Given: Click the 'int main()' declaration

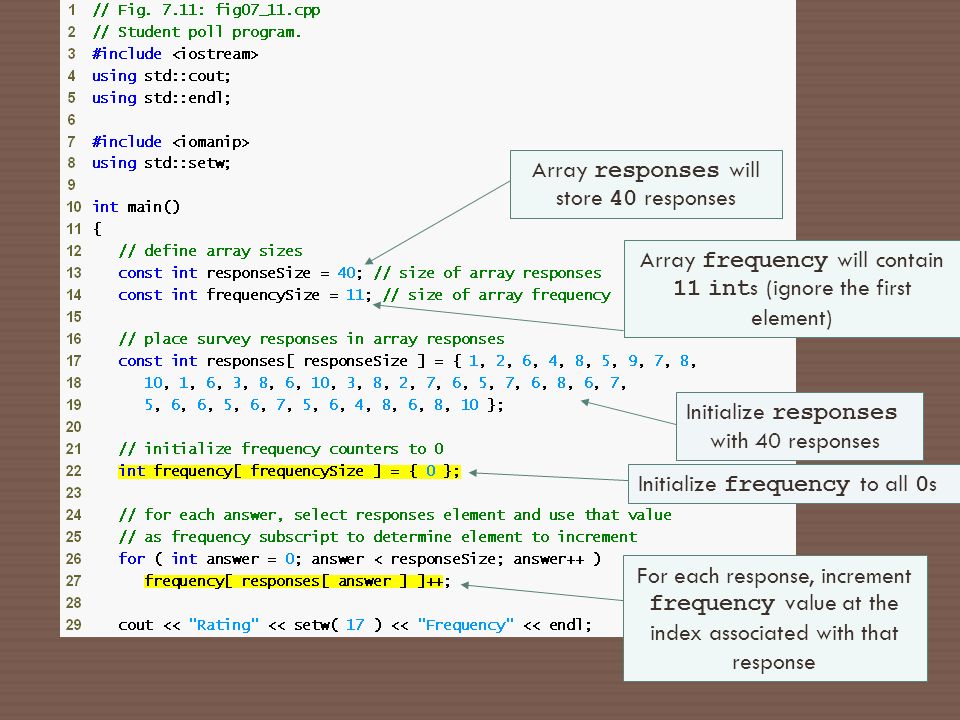Looking at the screenshot, I should point(136,207).
